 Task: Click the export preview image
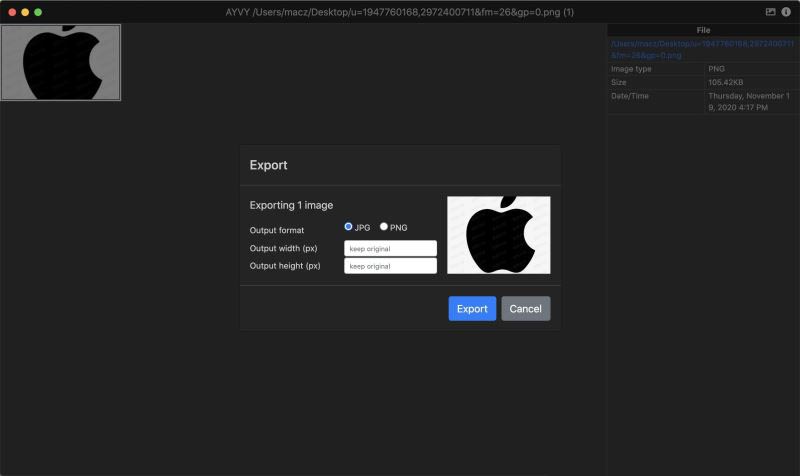[498, 235]
